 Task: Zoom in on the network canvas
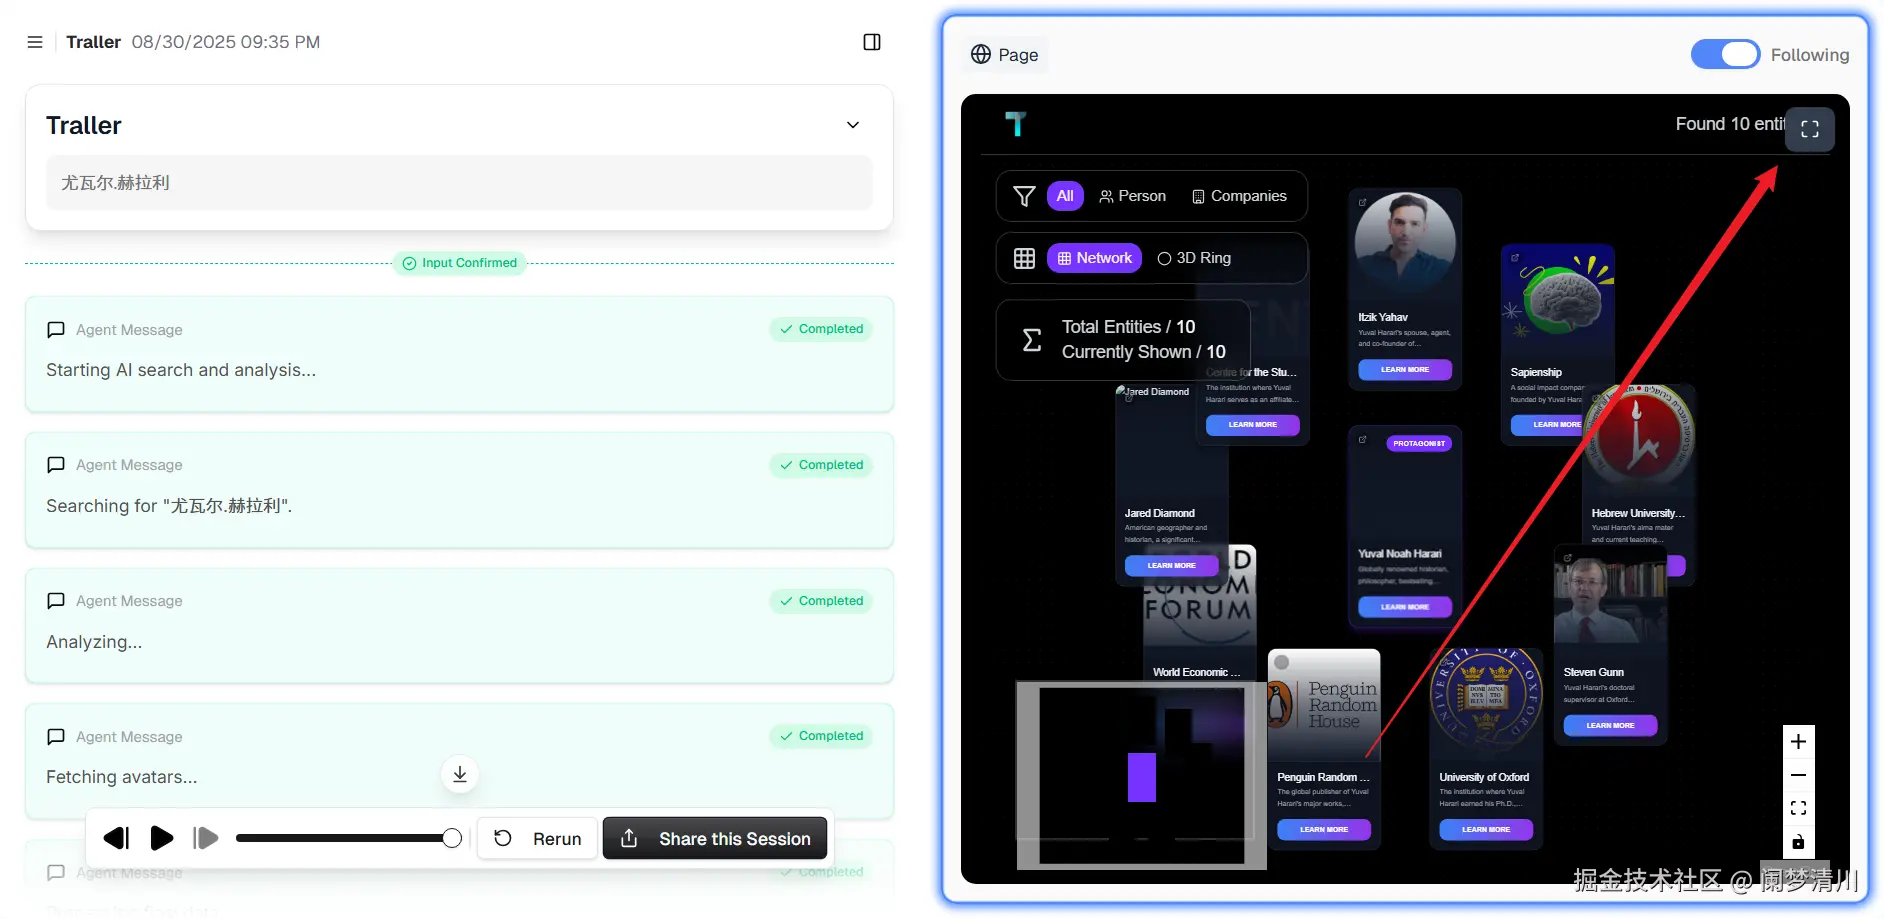click(1798, 742)
